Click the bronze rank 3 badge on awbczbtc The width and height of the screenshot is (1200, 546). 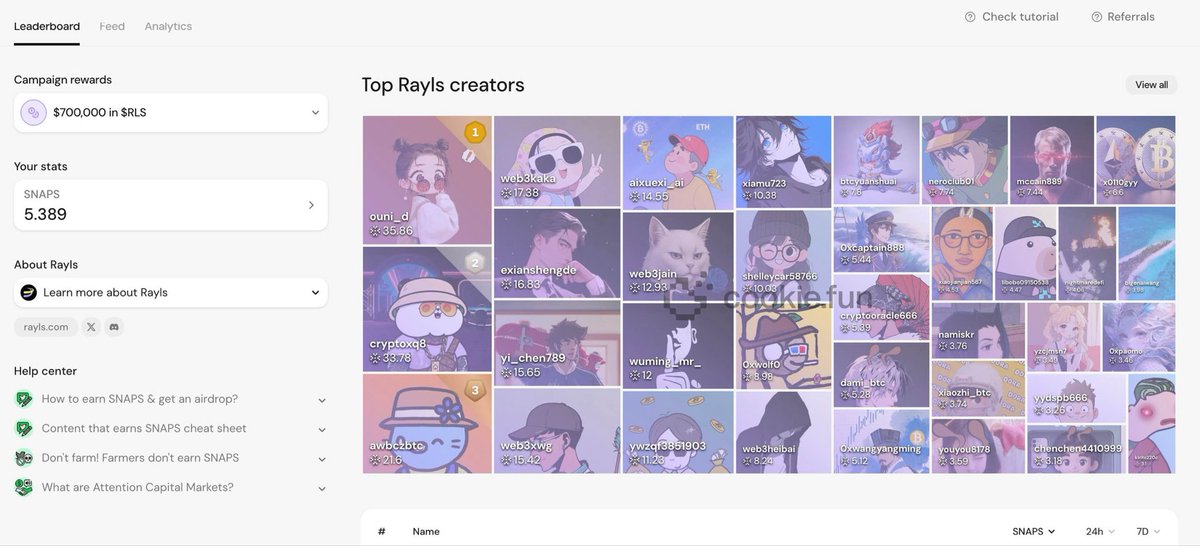coord(475,390)
